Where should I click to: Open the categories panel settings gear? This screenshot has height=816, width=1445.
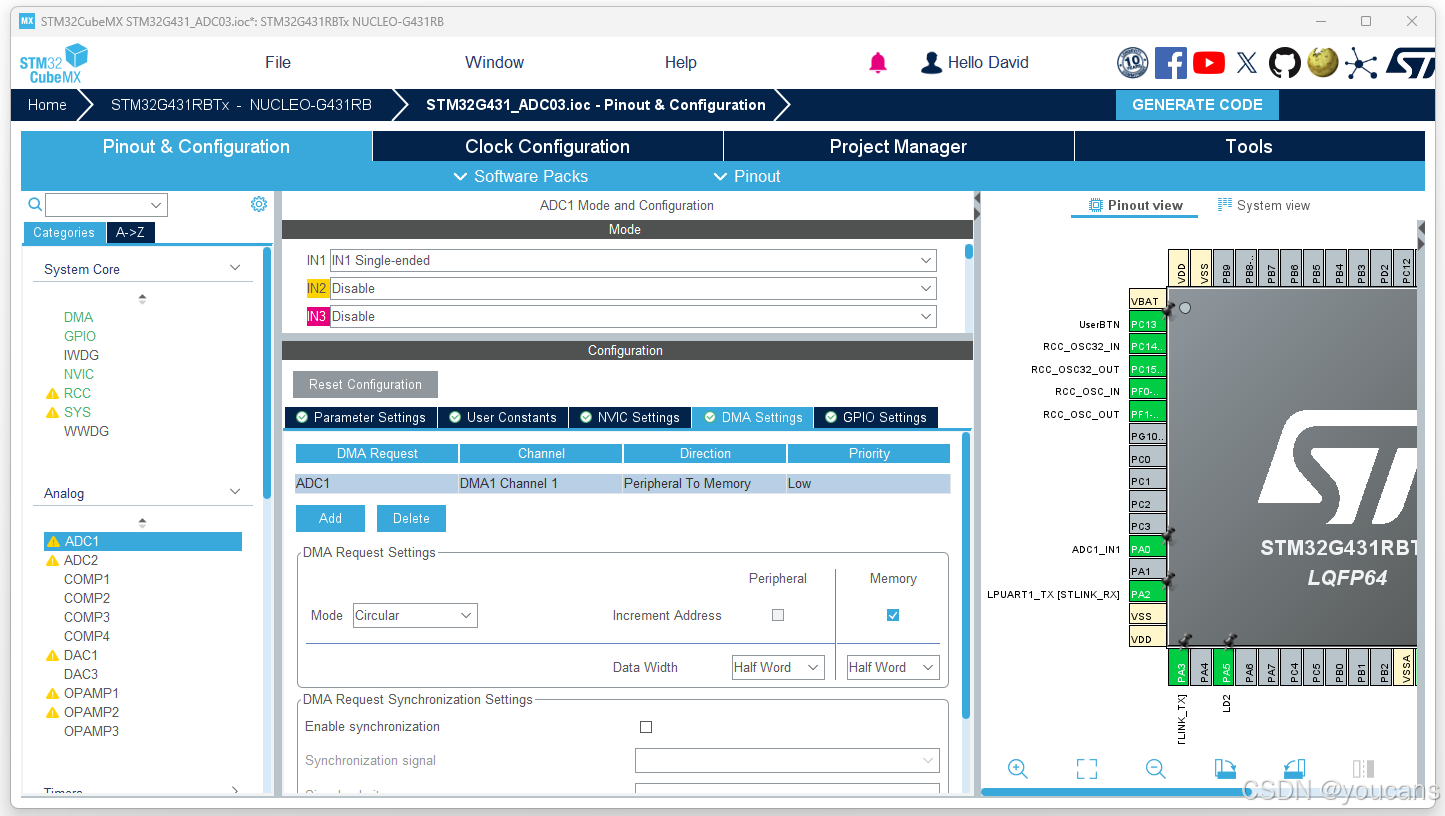[259, 205]
